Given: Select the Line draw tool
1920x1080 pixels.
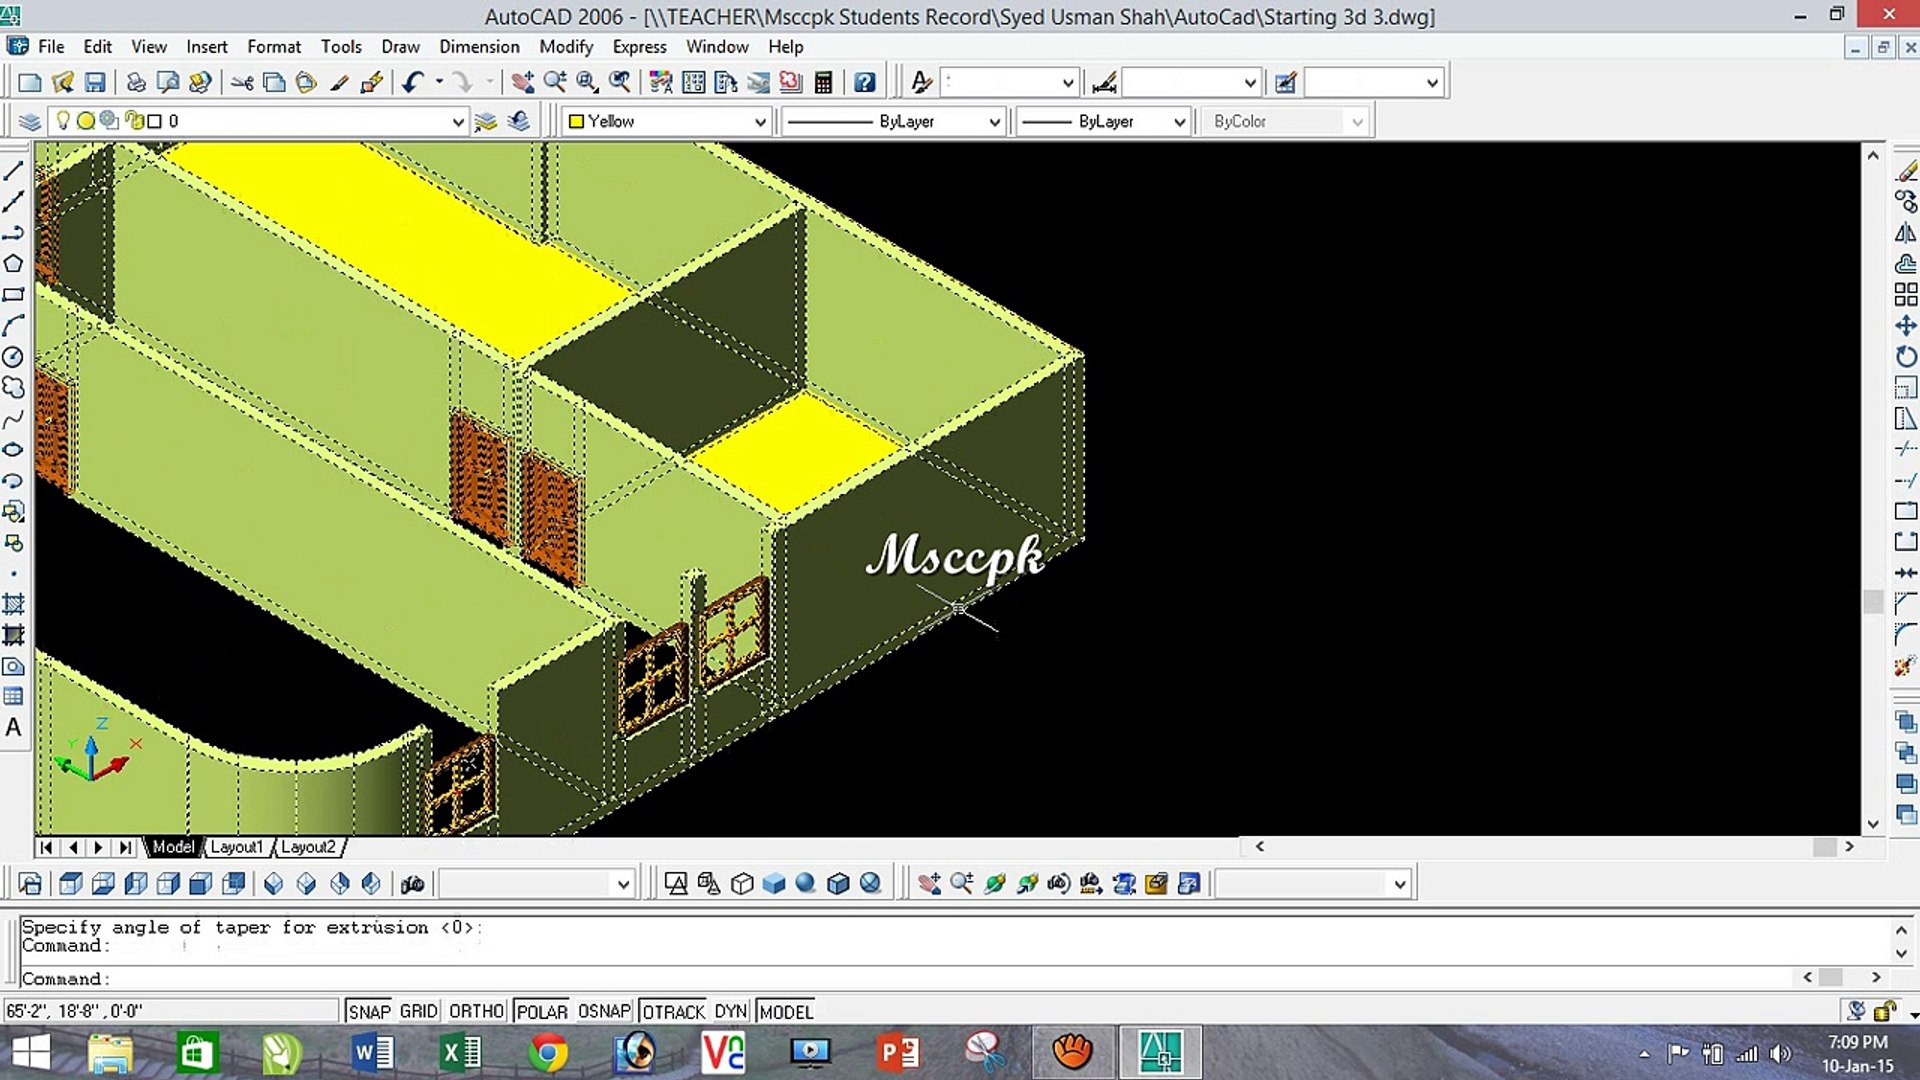Looking at the screenshot, I should coord(13,171).
